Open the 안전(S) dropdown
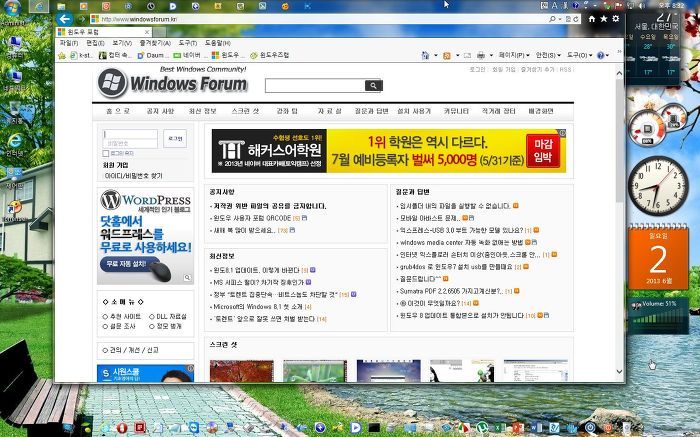The width and height of the screenshot is (700, 437). (548, 55)
